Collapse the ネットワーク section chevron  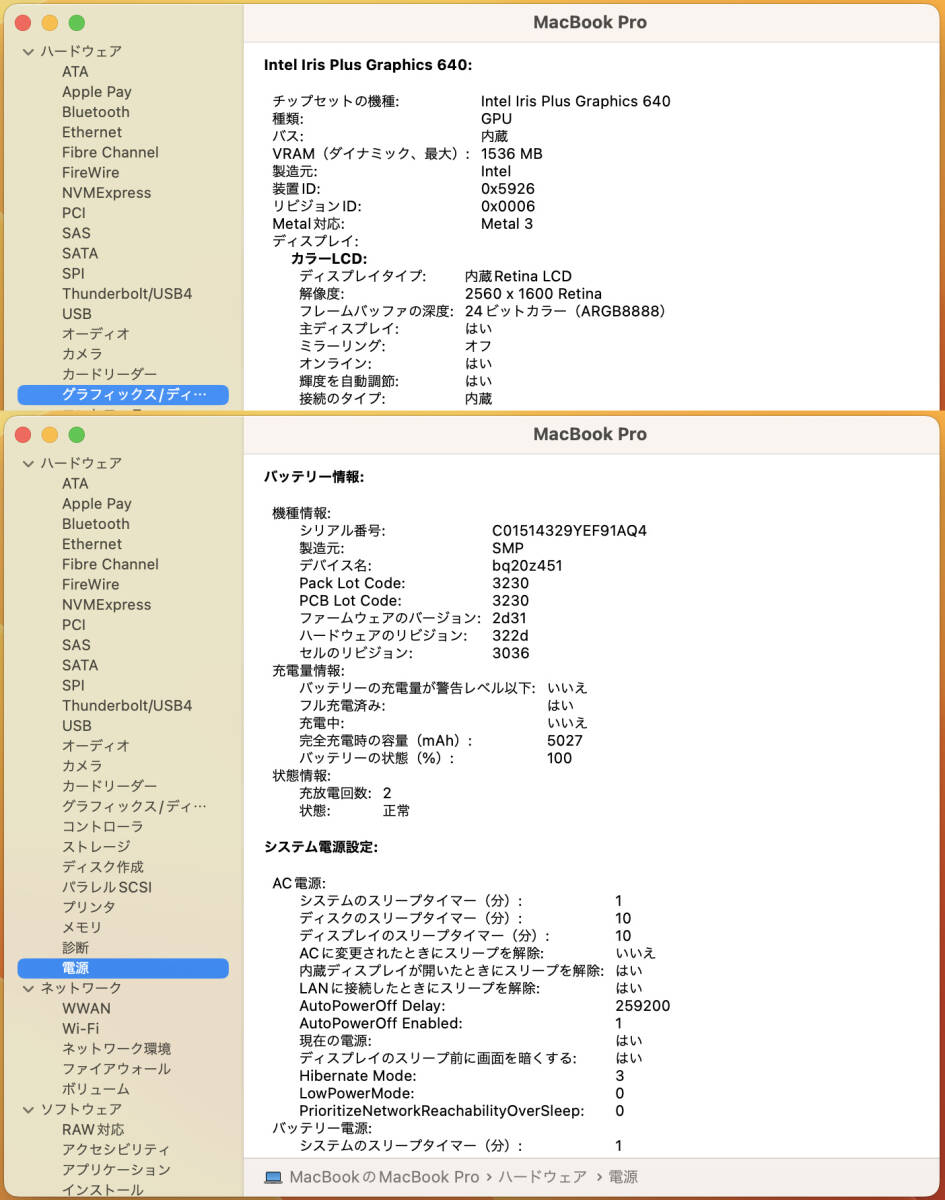(28, 988)
